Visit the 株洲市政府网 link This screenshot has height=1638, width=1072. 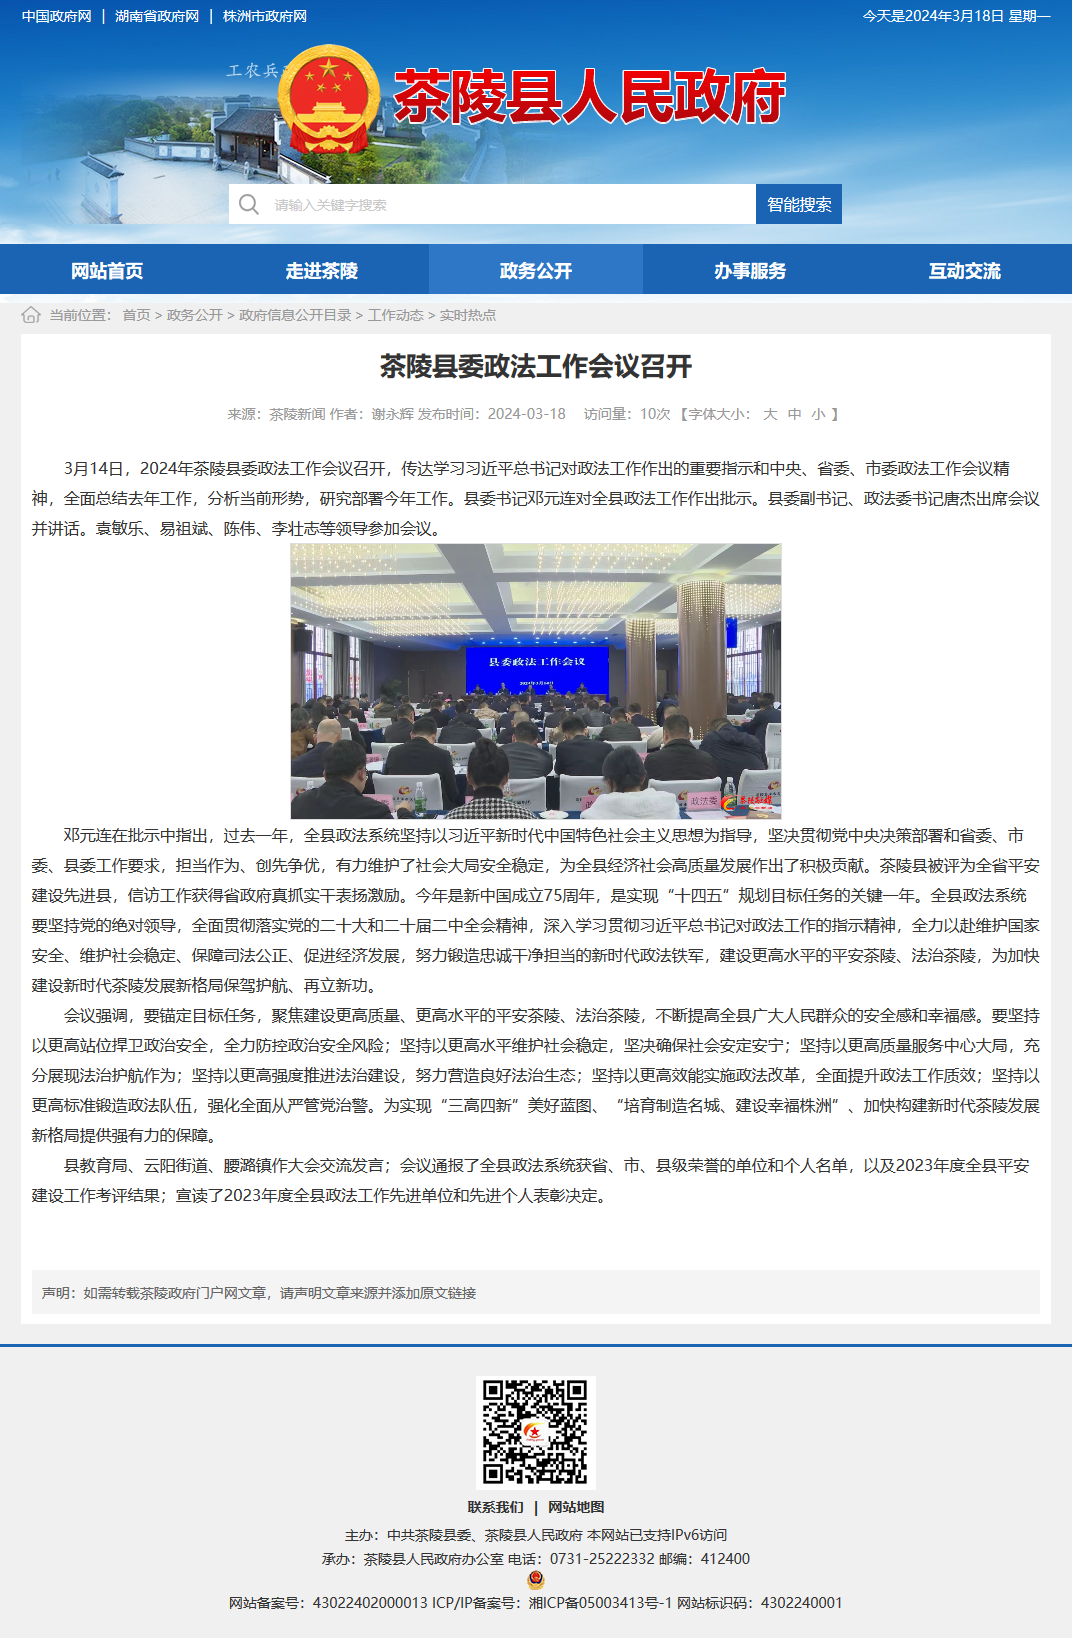[x=265, y=16]
